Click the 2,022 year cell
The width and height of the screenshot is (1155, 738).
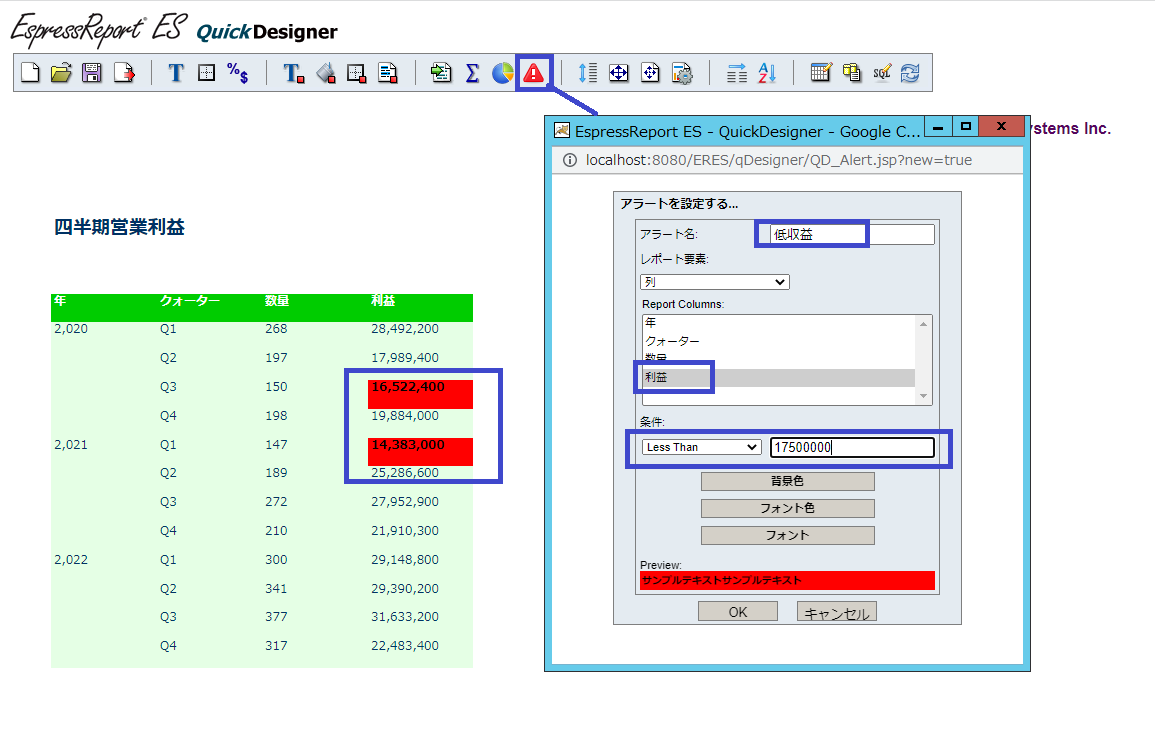(x=71, y=559)
